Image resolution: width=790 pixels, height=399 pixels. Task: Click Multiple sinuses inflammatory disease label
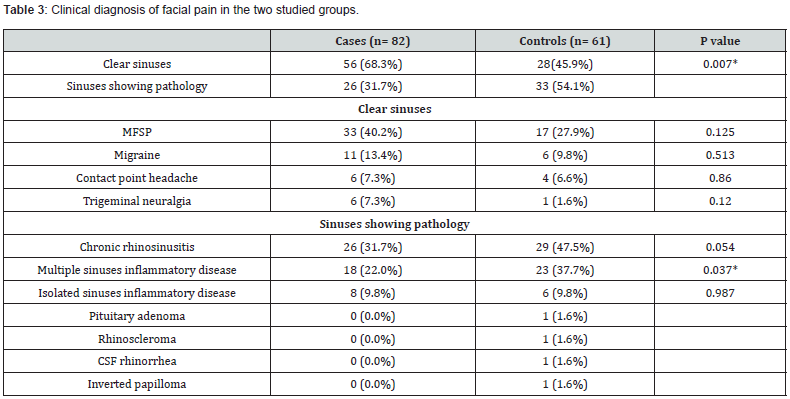[137, 270]
